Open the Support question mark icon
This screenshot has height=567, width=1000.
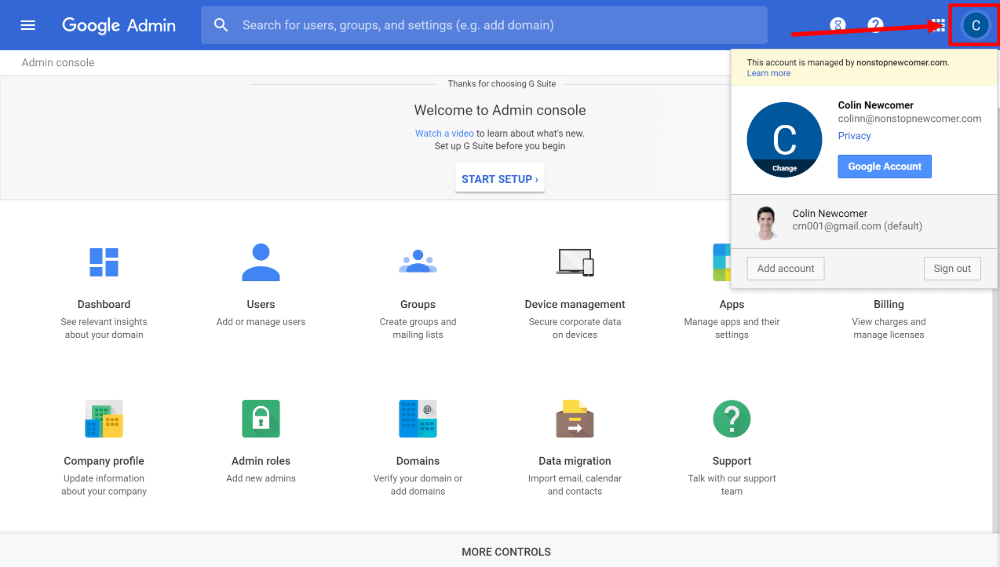[732, 419]
